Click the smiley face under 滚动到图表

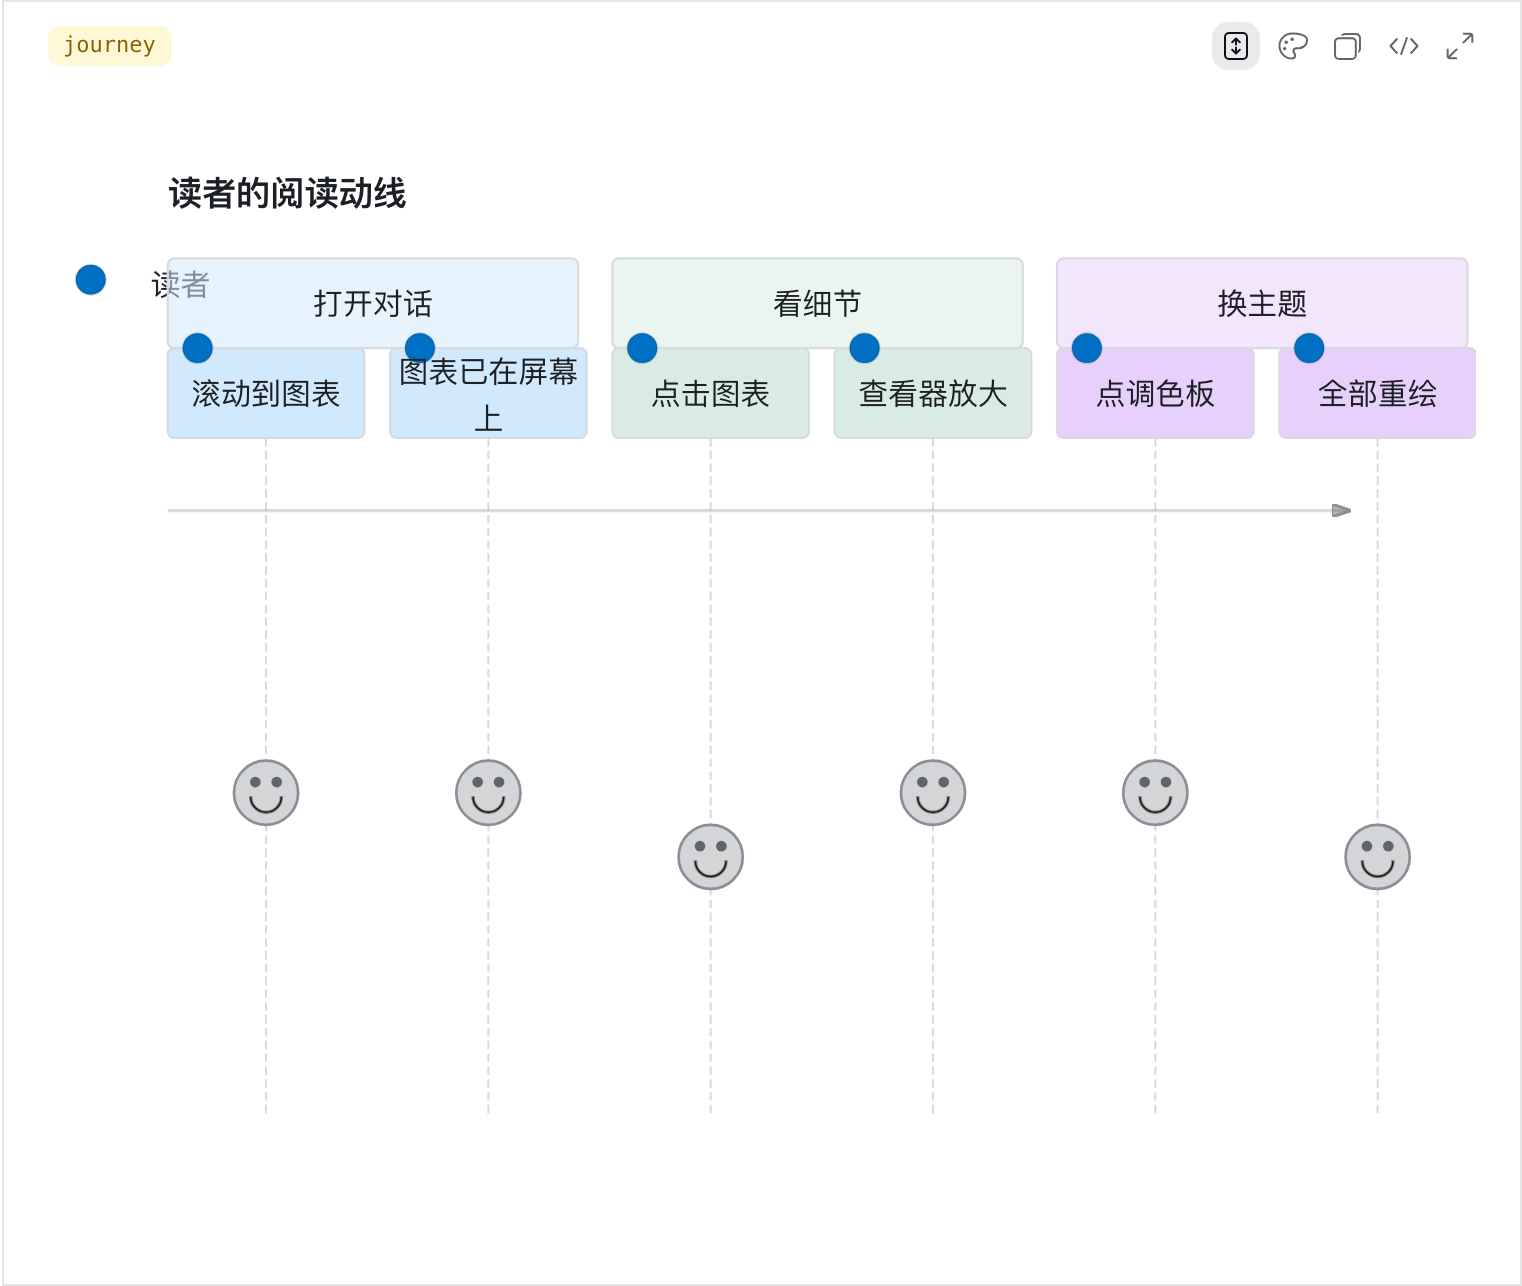pos(266,793)
